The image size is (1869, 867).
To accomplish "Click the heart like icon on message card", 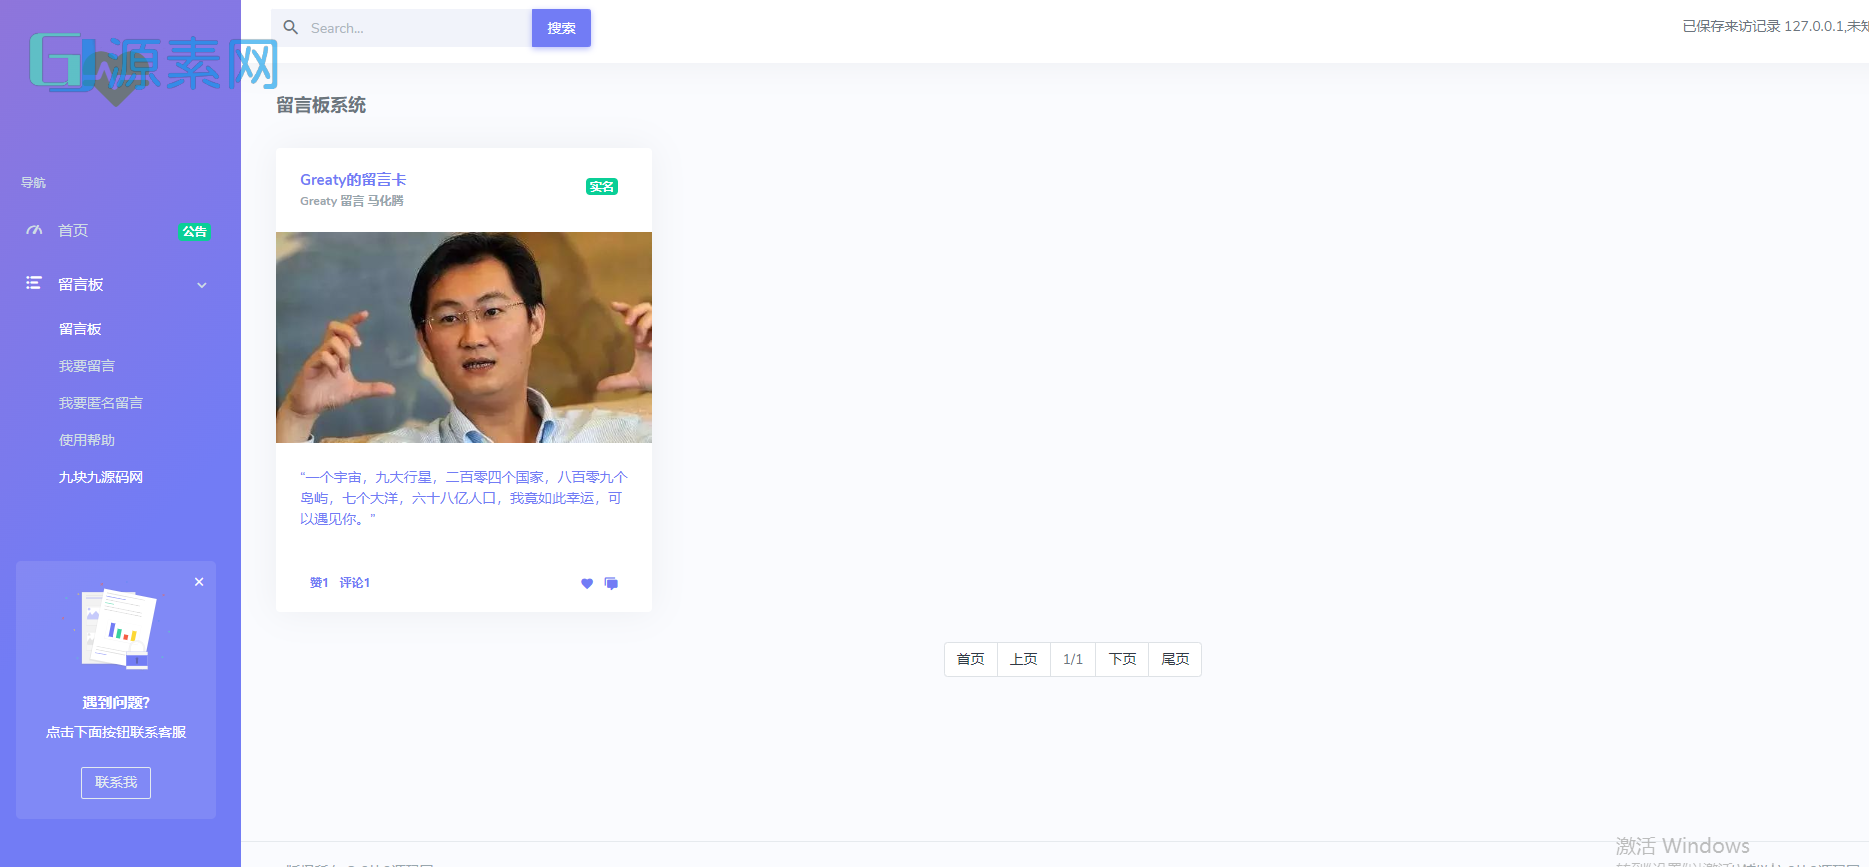I will [587, 584].
